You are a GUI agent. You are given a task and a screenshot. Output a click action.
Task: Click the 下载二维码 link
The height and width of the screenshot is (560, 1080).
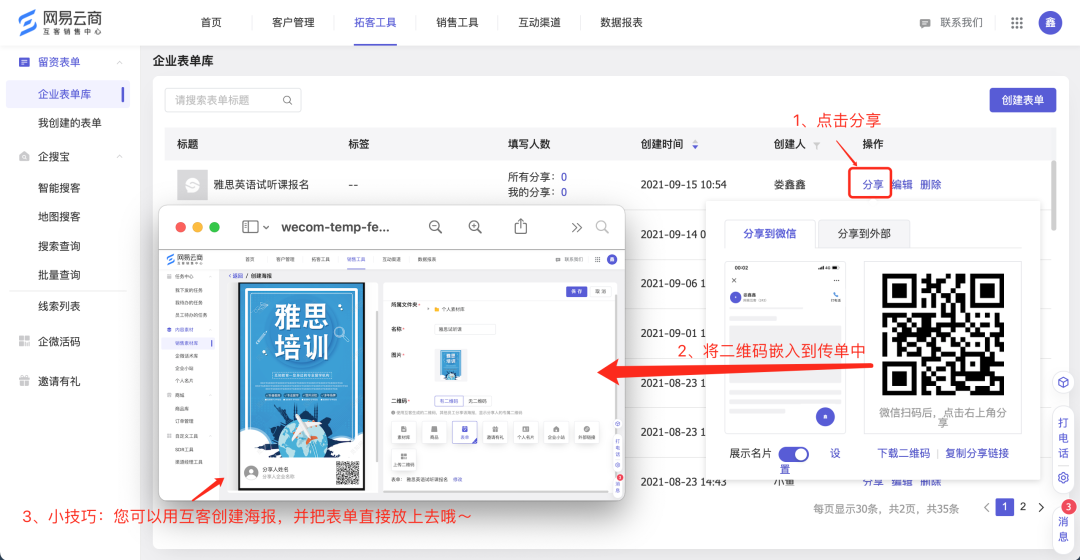coord(904,453)
